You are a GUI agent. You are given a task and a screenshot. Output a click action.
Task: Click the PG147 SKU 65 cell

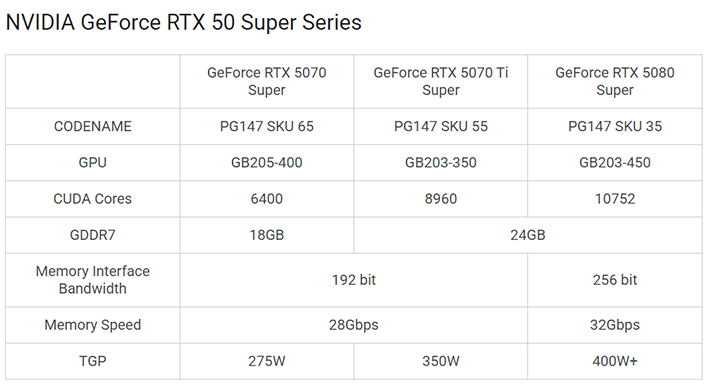tap(267, 126)
